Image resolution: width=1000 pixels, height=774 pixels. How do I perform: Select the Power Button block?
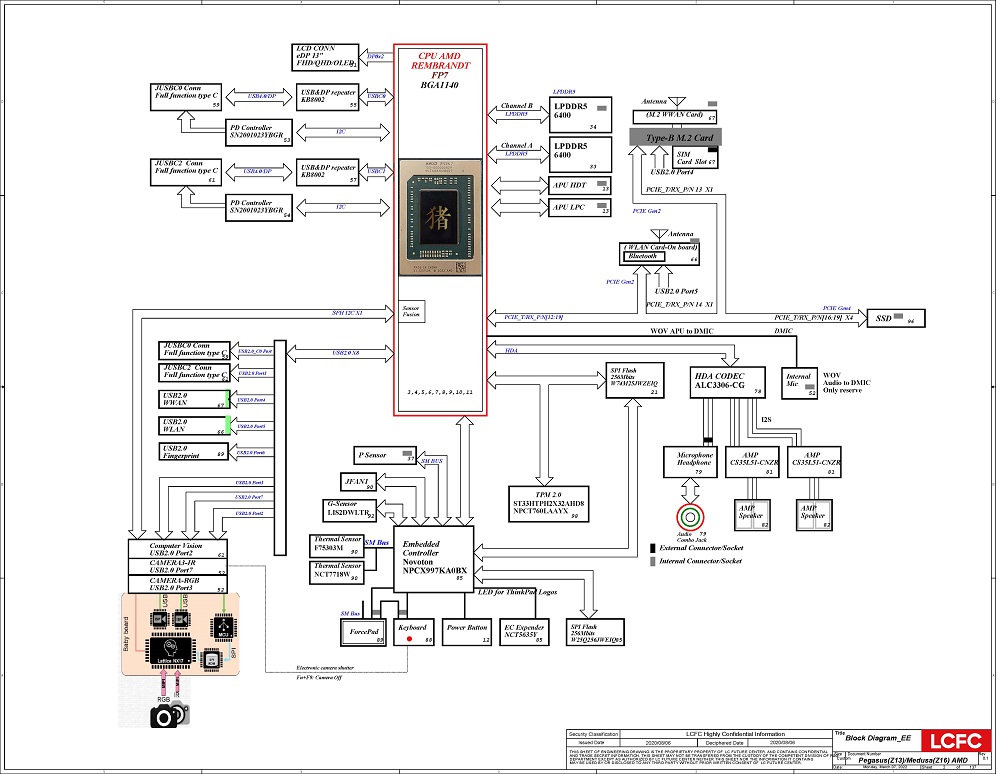(466, 632)
